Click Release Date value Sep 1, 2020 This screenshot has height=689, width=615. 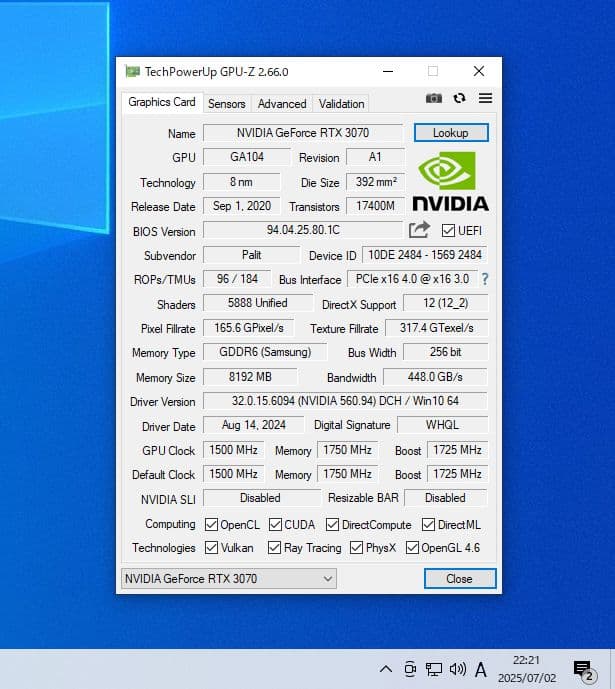[x=241, y=206]
